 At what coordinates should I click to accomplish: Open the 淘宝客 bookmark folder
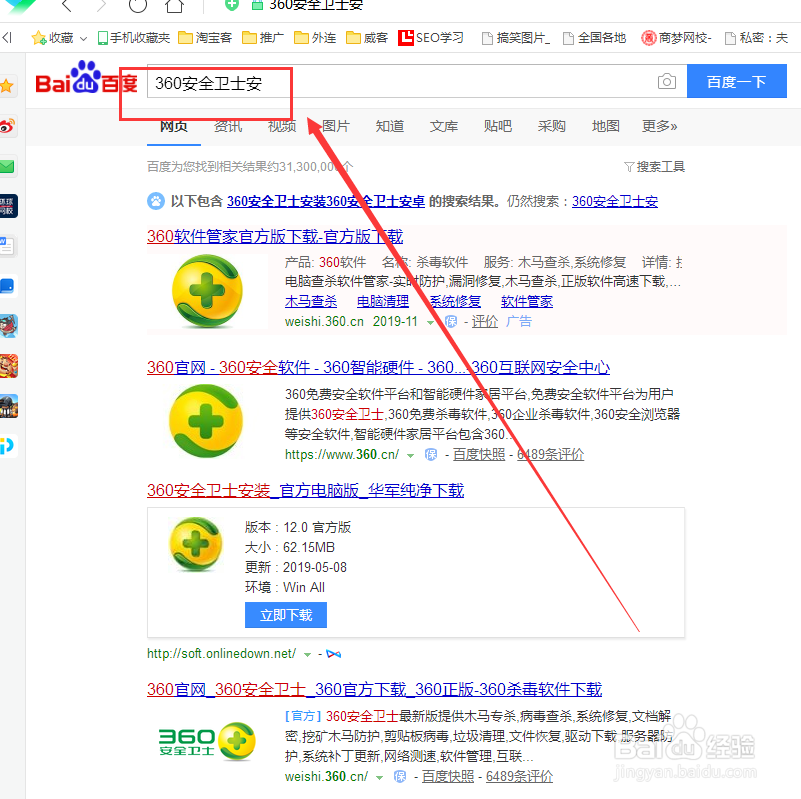205,38
